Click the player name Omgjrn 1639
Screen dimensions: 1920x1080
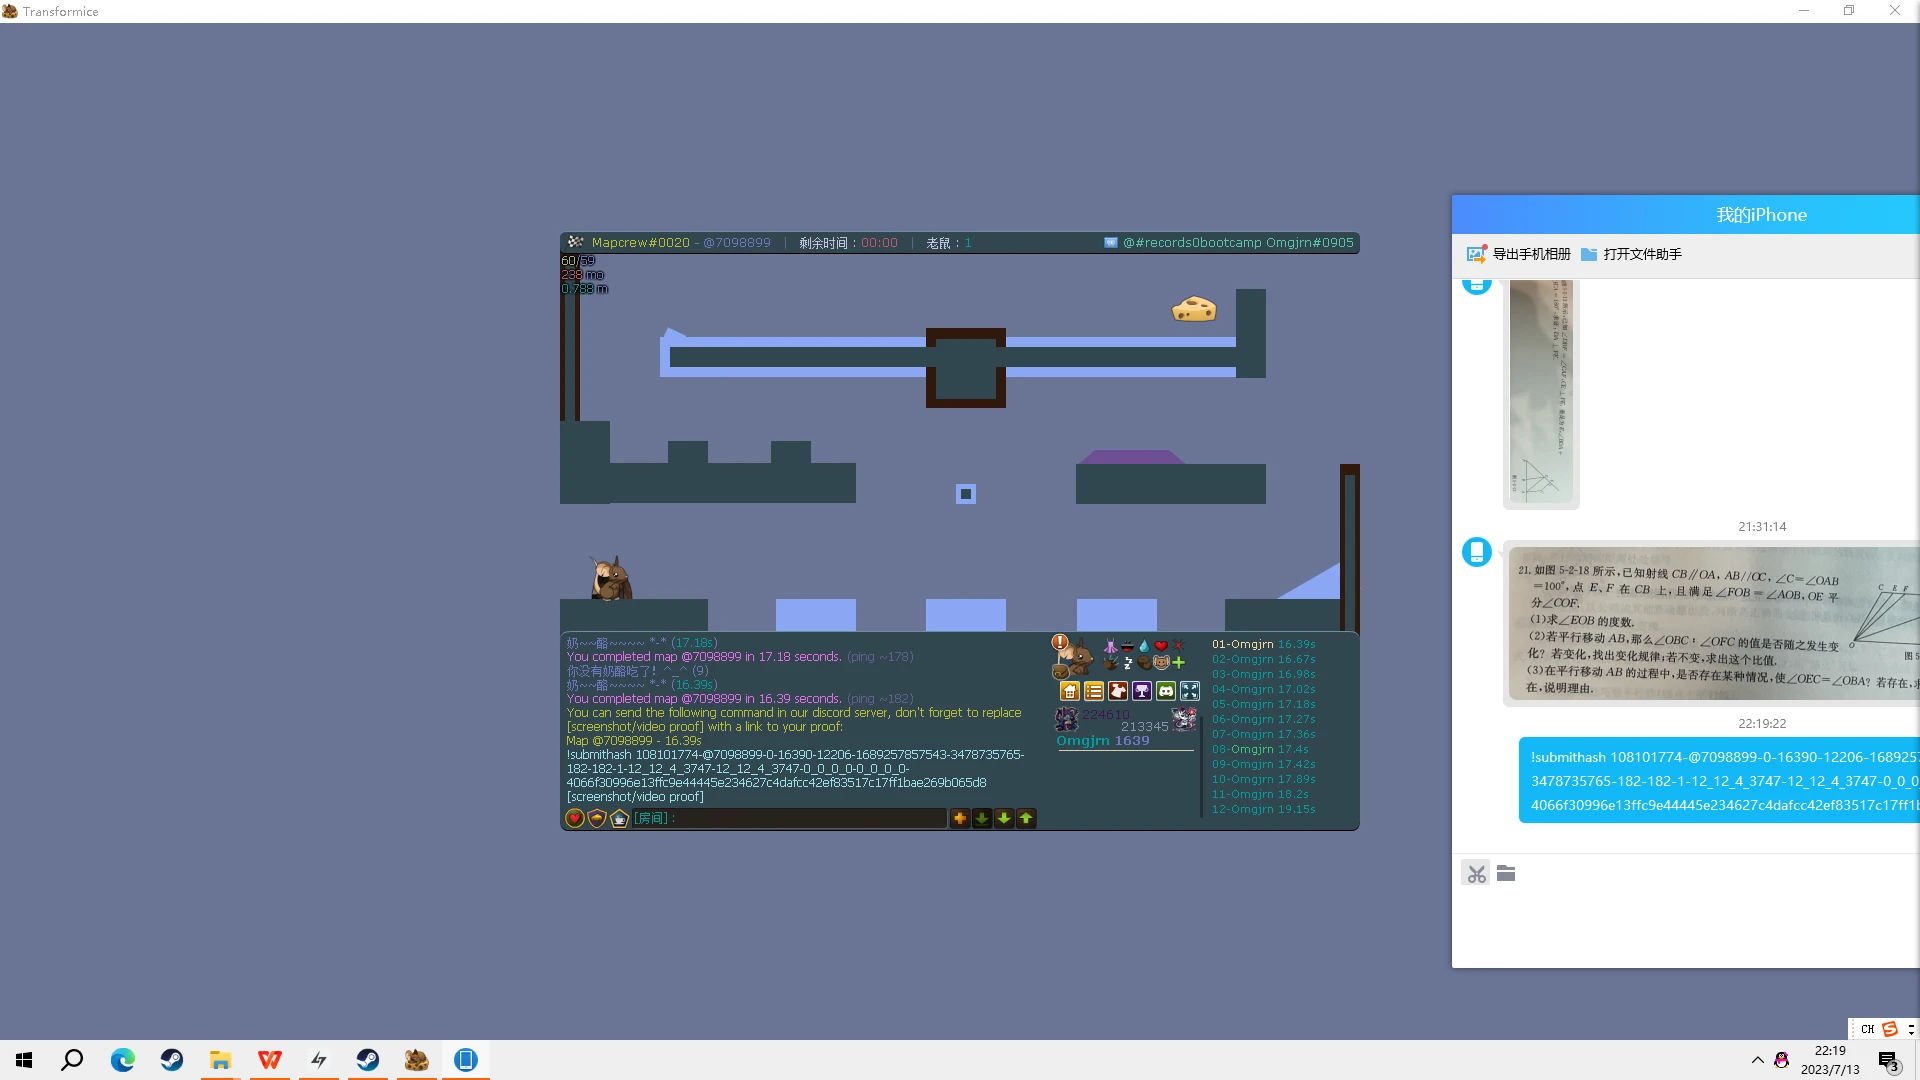tap(1103, 741)
